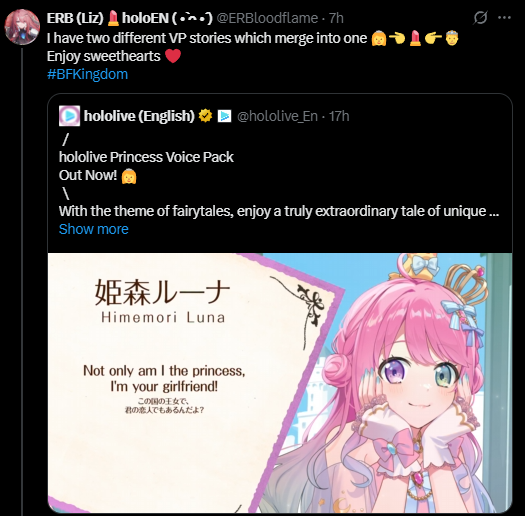Click the hololive affiliate badge icon
This screenshot has width=525, height=516.
(x=224, y=116)
